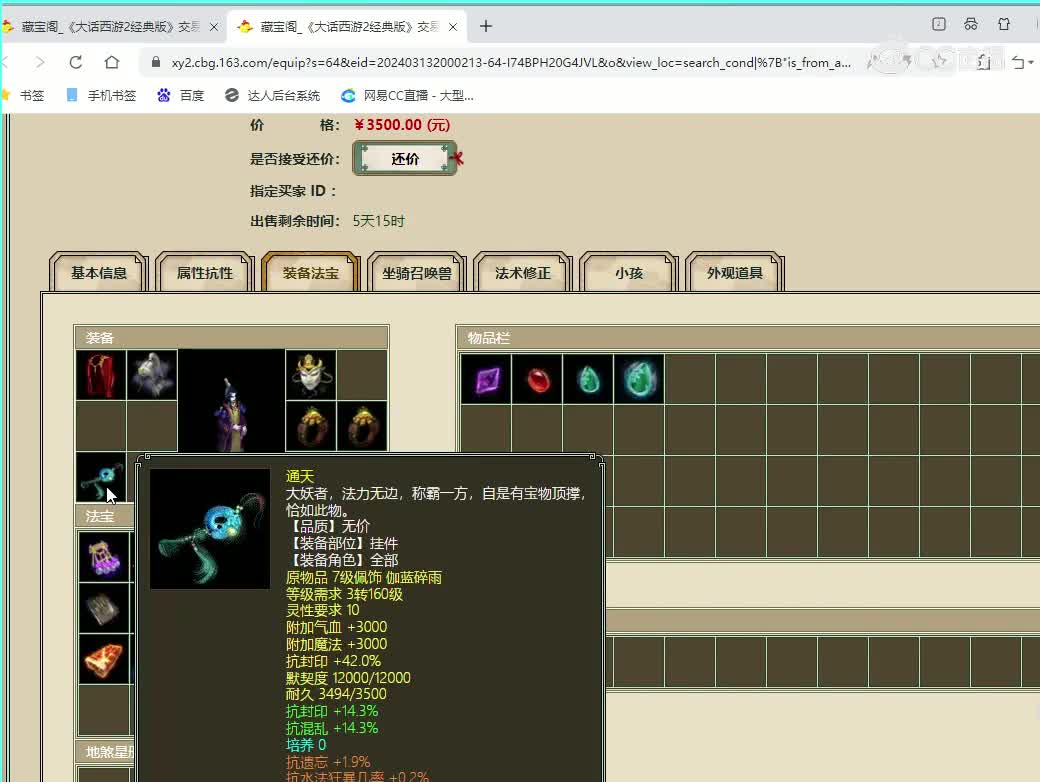Switch to the first 藏宝阁 browser tab
Viewport: 1040px width, 782px height.
110,27
